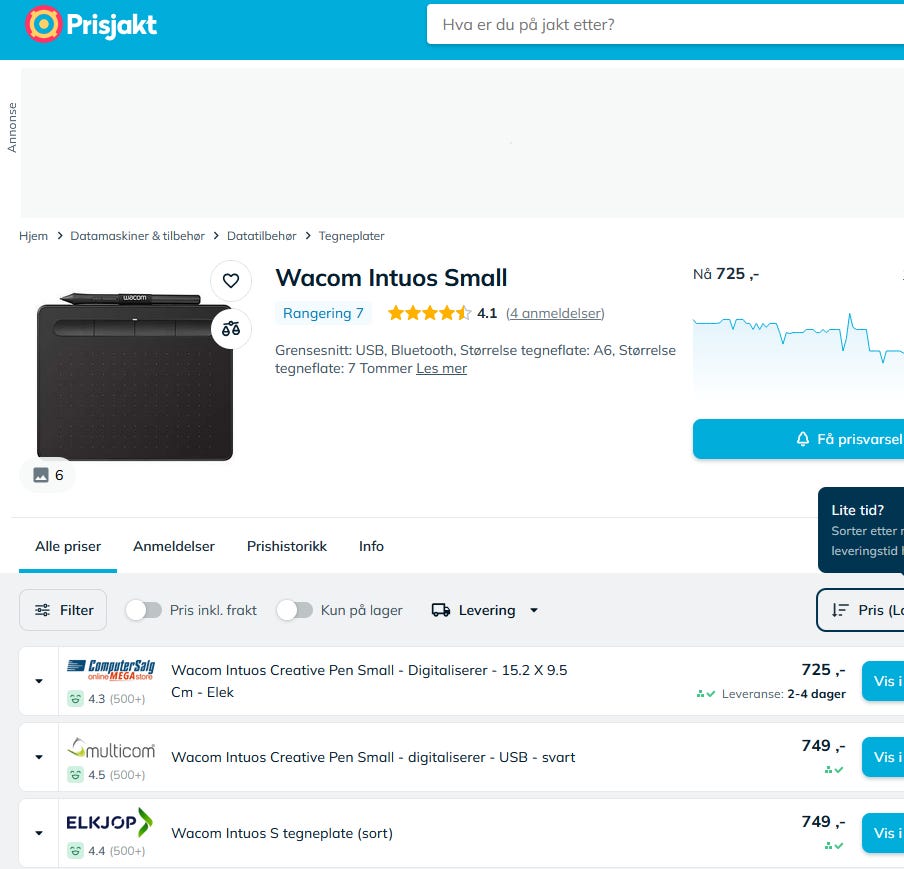Image resolution: width=904 pixels, height=869 pixels.
Task: Click stock icon beside Leveranse 2-4 dager
Action: [706, 694]
